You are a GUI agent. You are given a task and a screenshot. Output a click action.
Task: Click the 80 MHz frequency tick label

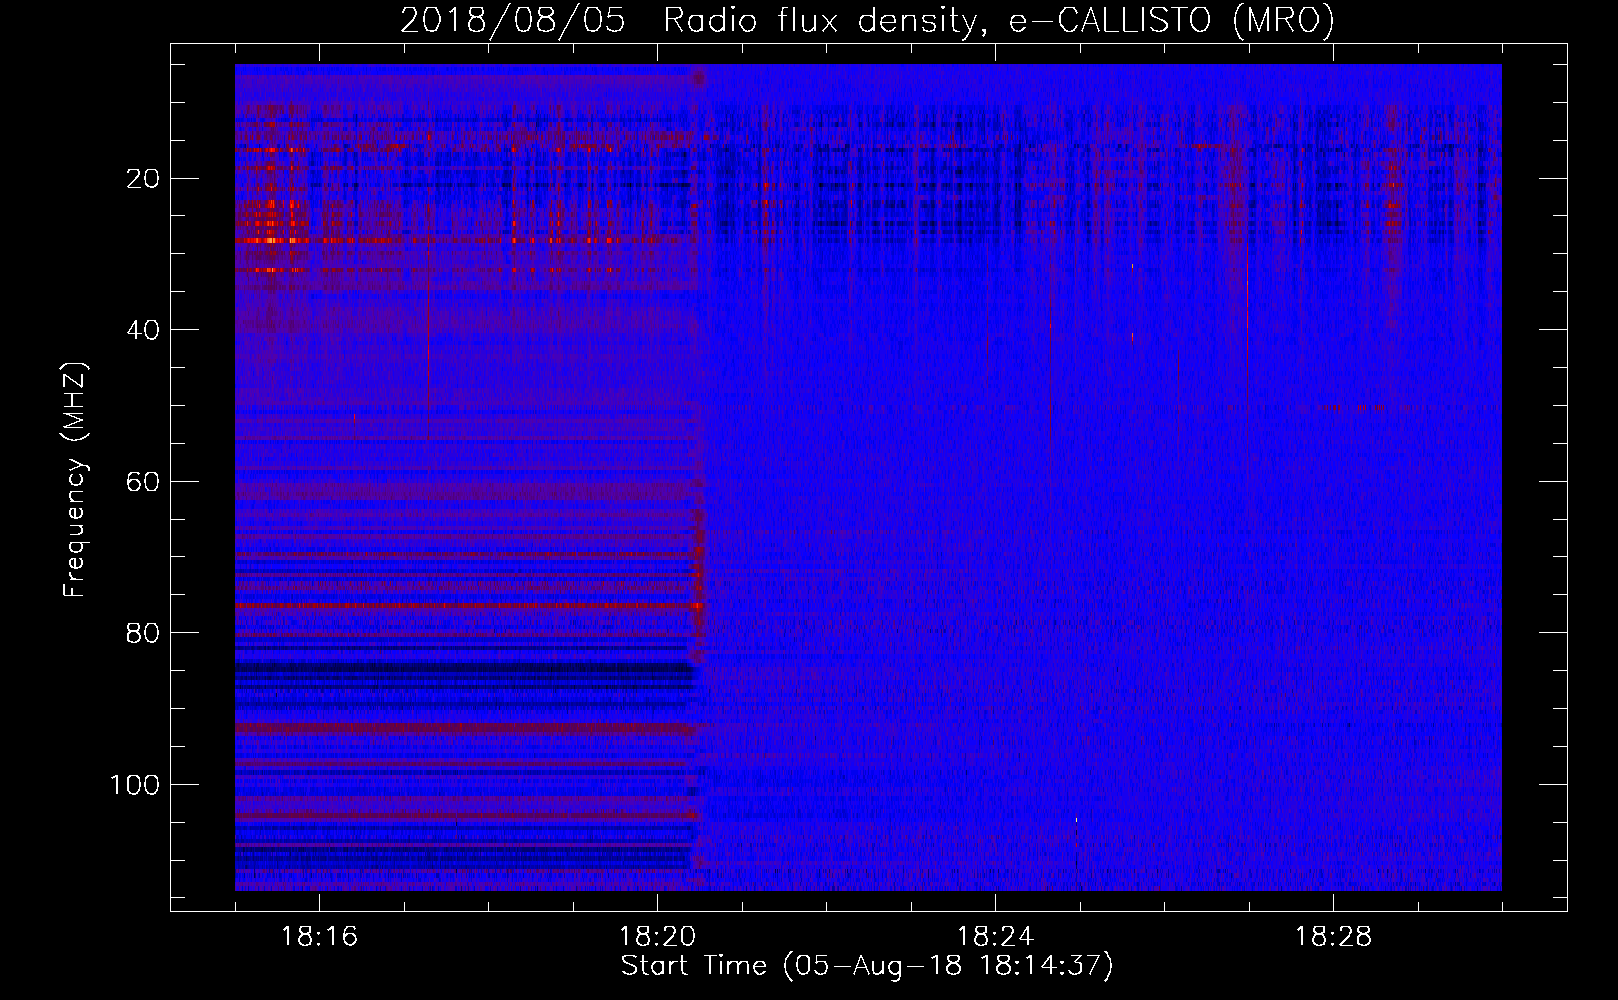(144, 633)
